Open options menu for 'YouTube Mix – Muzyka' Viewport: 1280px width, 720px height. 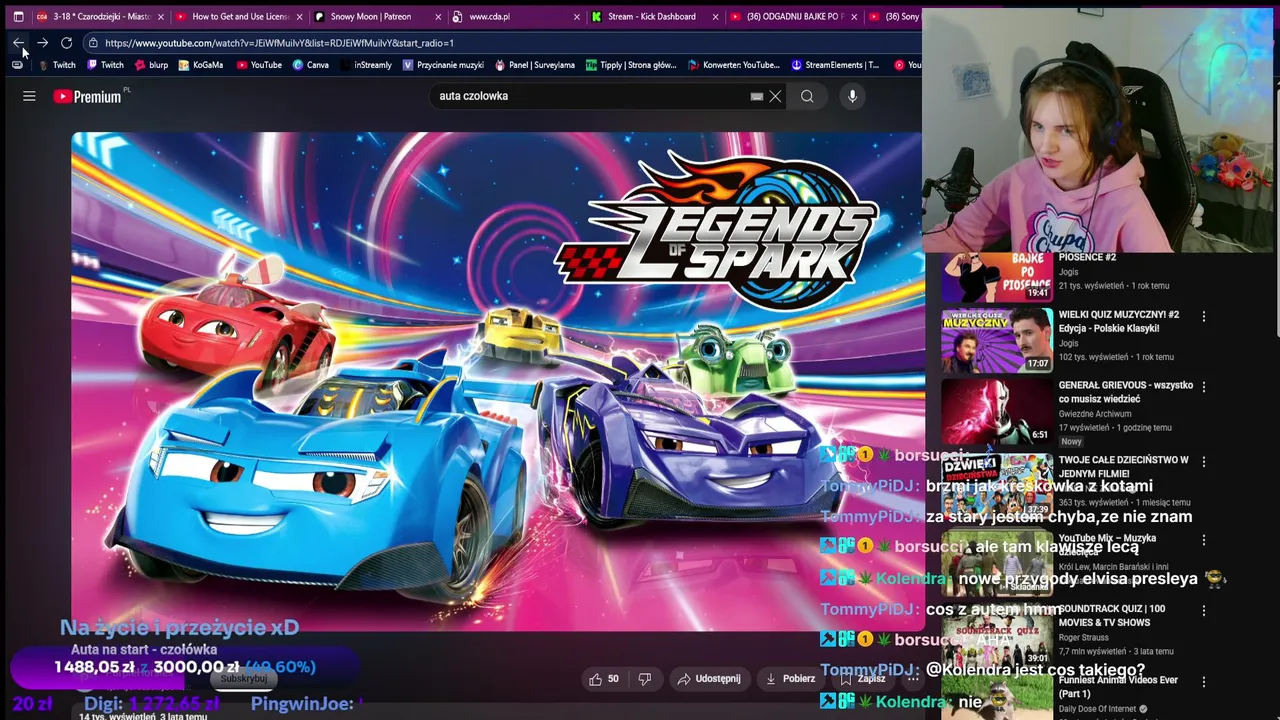pyautogui.click(x=1204, y=539)
